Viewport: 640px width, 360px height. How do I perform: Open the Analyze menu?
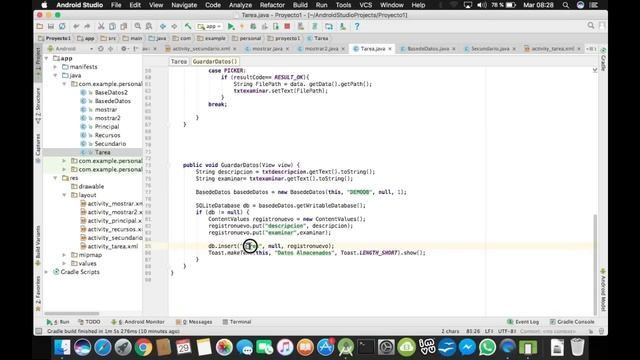240,5
